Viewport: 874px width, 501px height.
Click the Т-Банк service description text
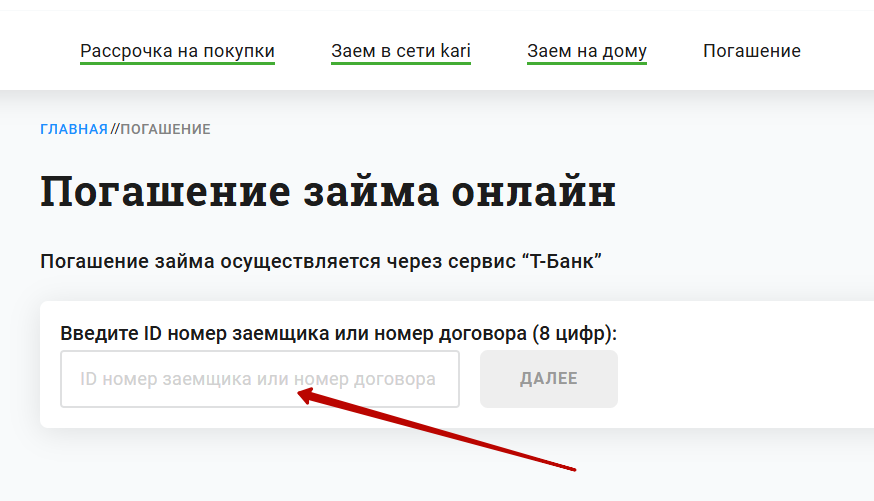tap(321, 261)
